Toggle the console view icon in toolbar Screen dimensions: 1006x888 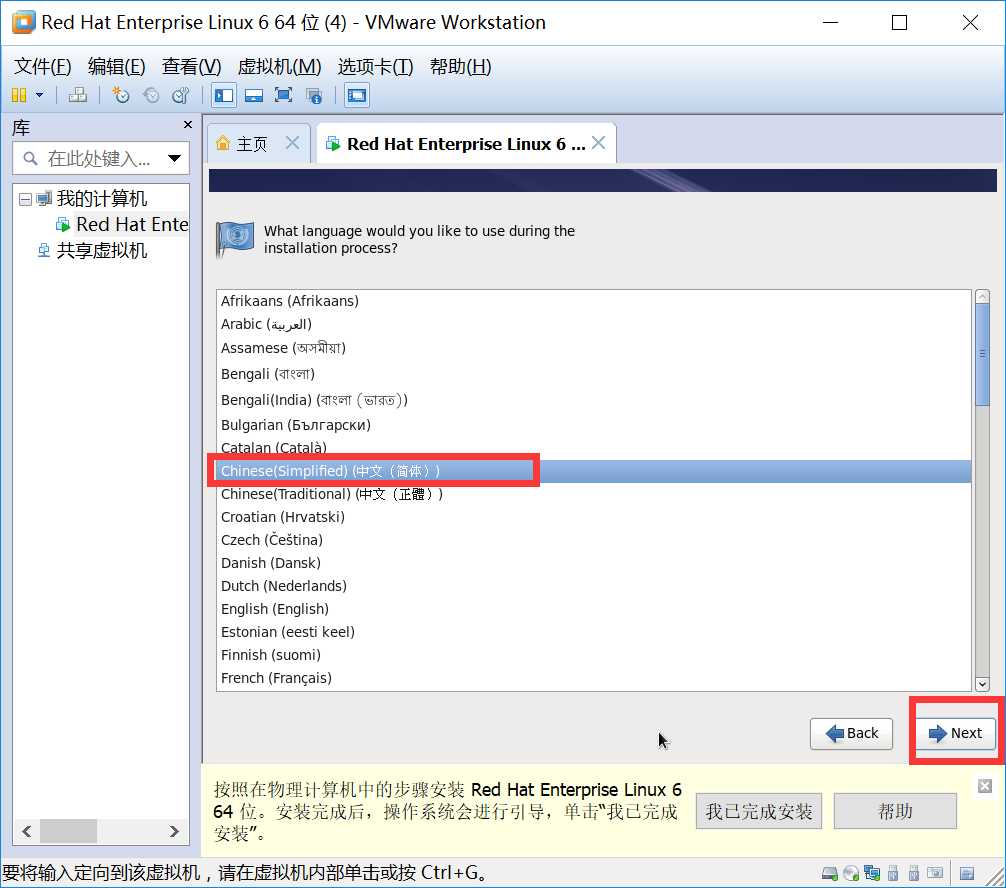[x=357, y=96]
